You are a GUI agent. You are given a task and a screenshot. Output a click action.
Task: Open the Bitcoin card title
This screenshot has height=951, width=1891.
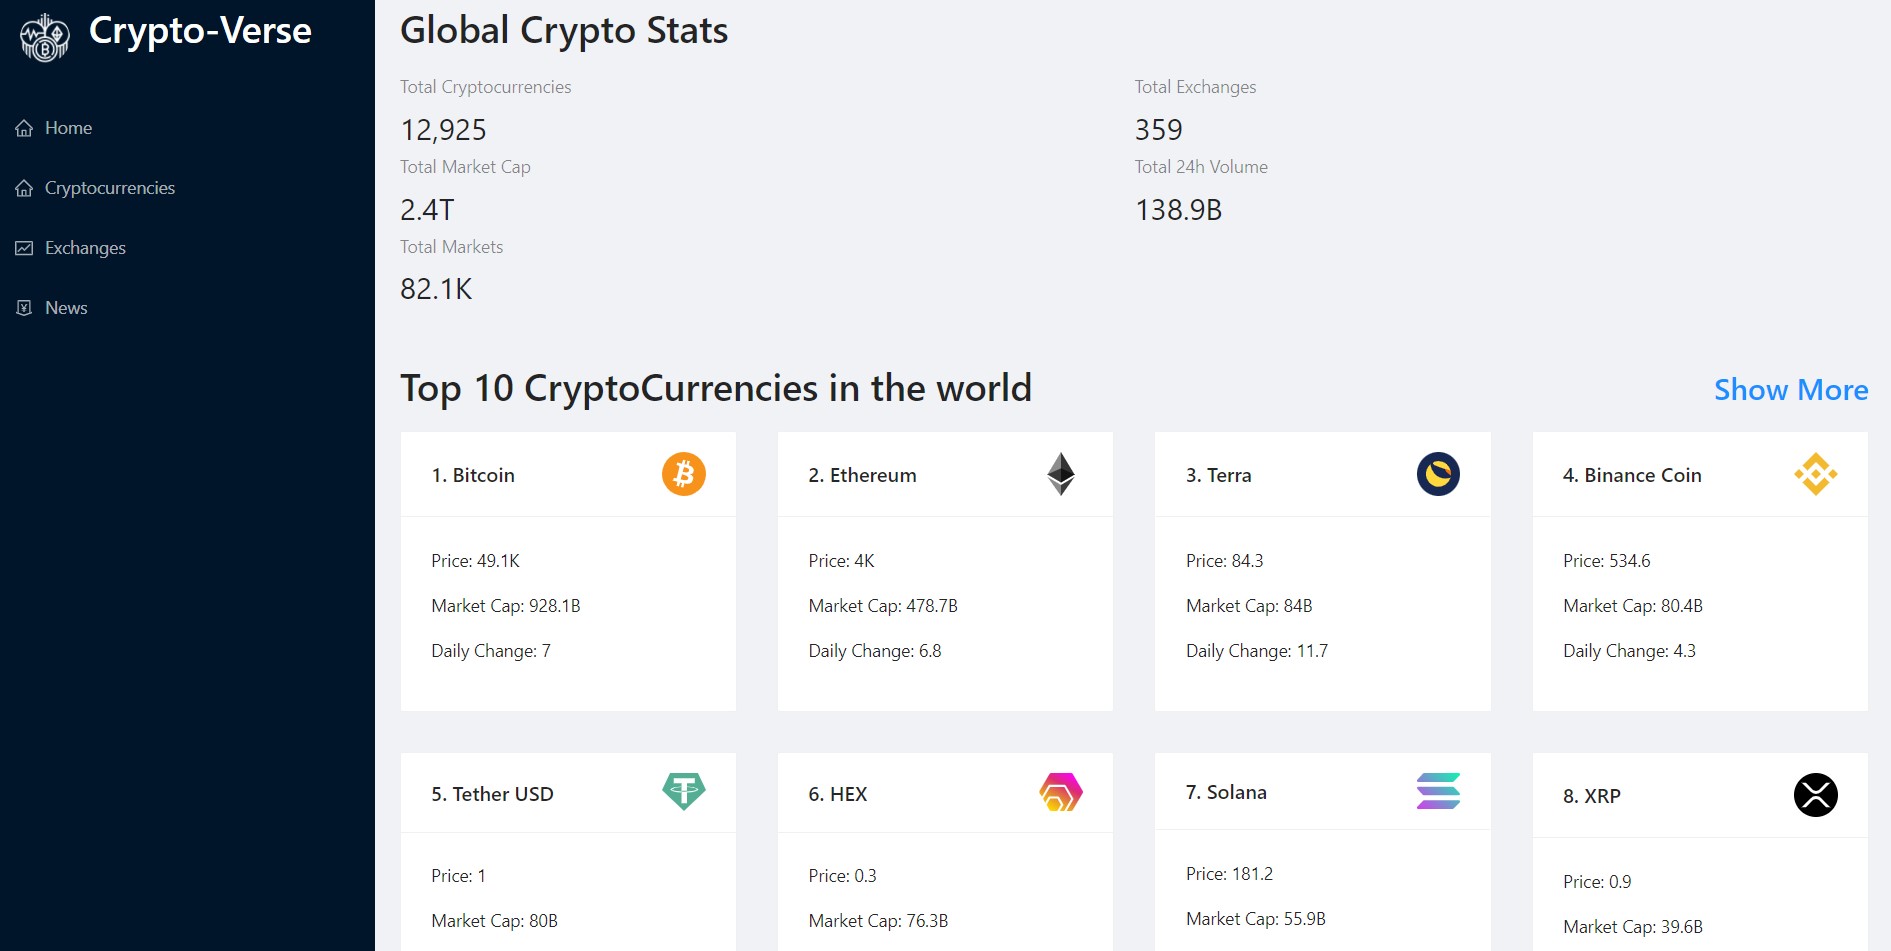pos(473,475)
